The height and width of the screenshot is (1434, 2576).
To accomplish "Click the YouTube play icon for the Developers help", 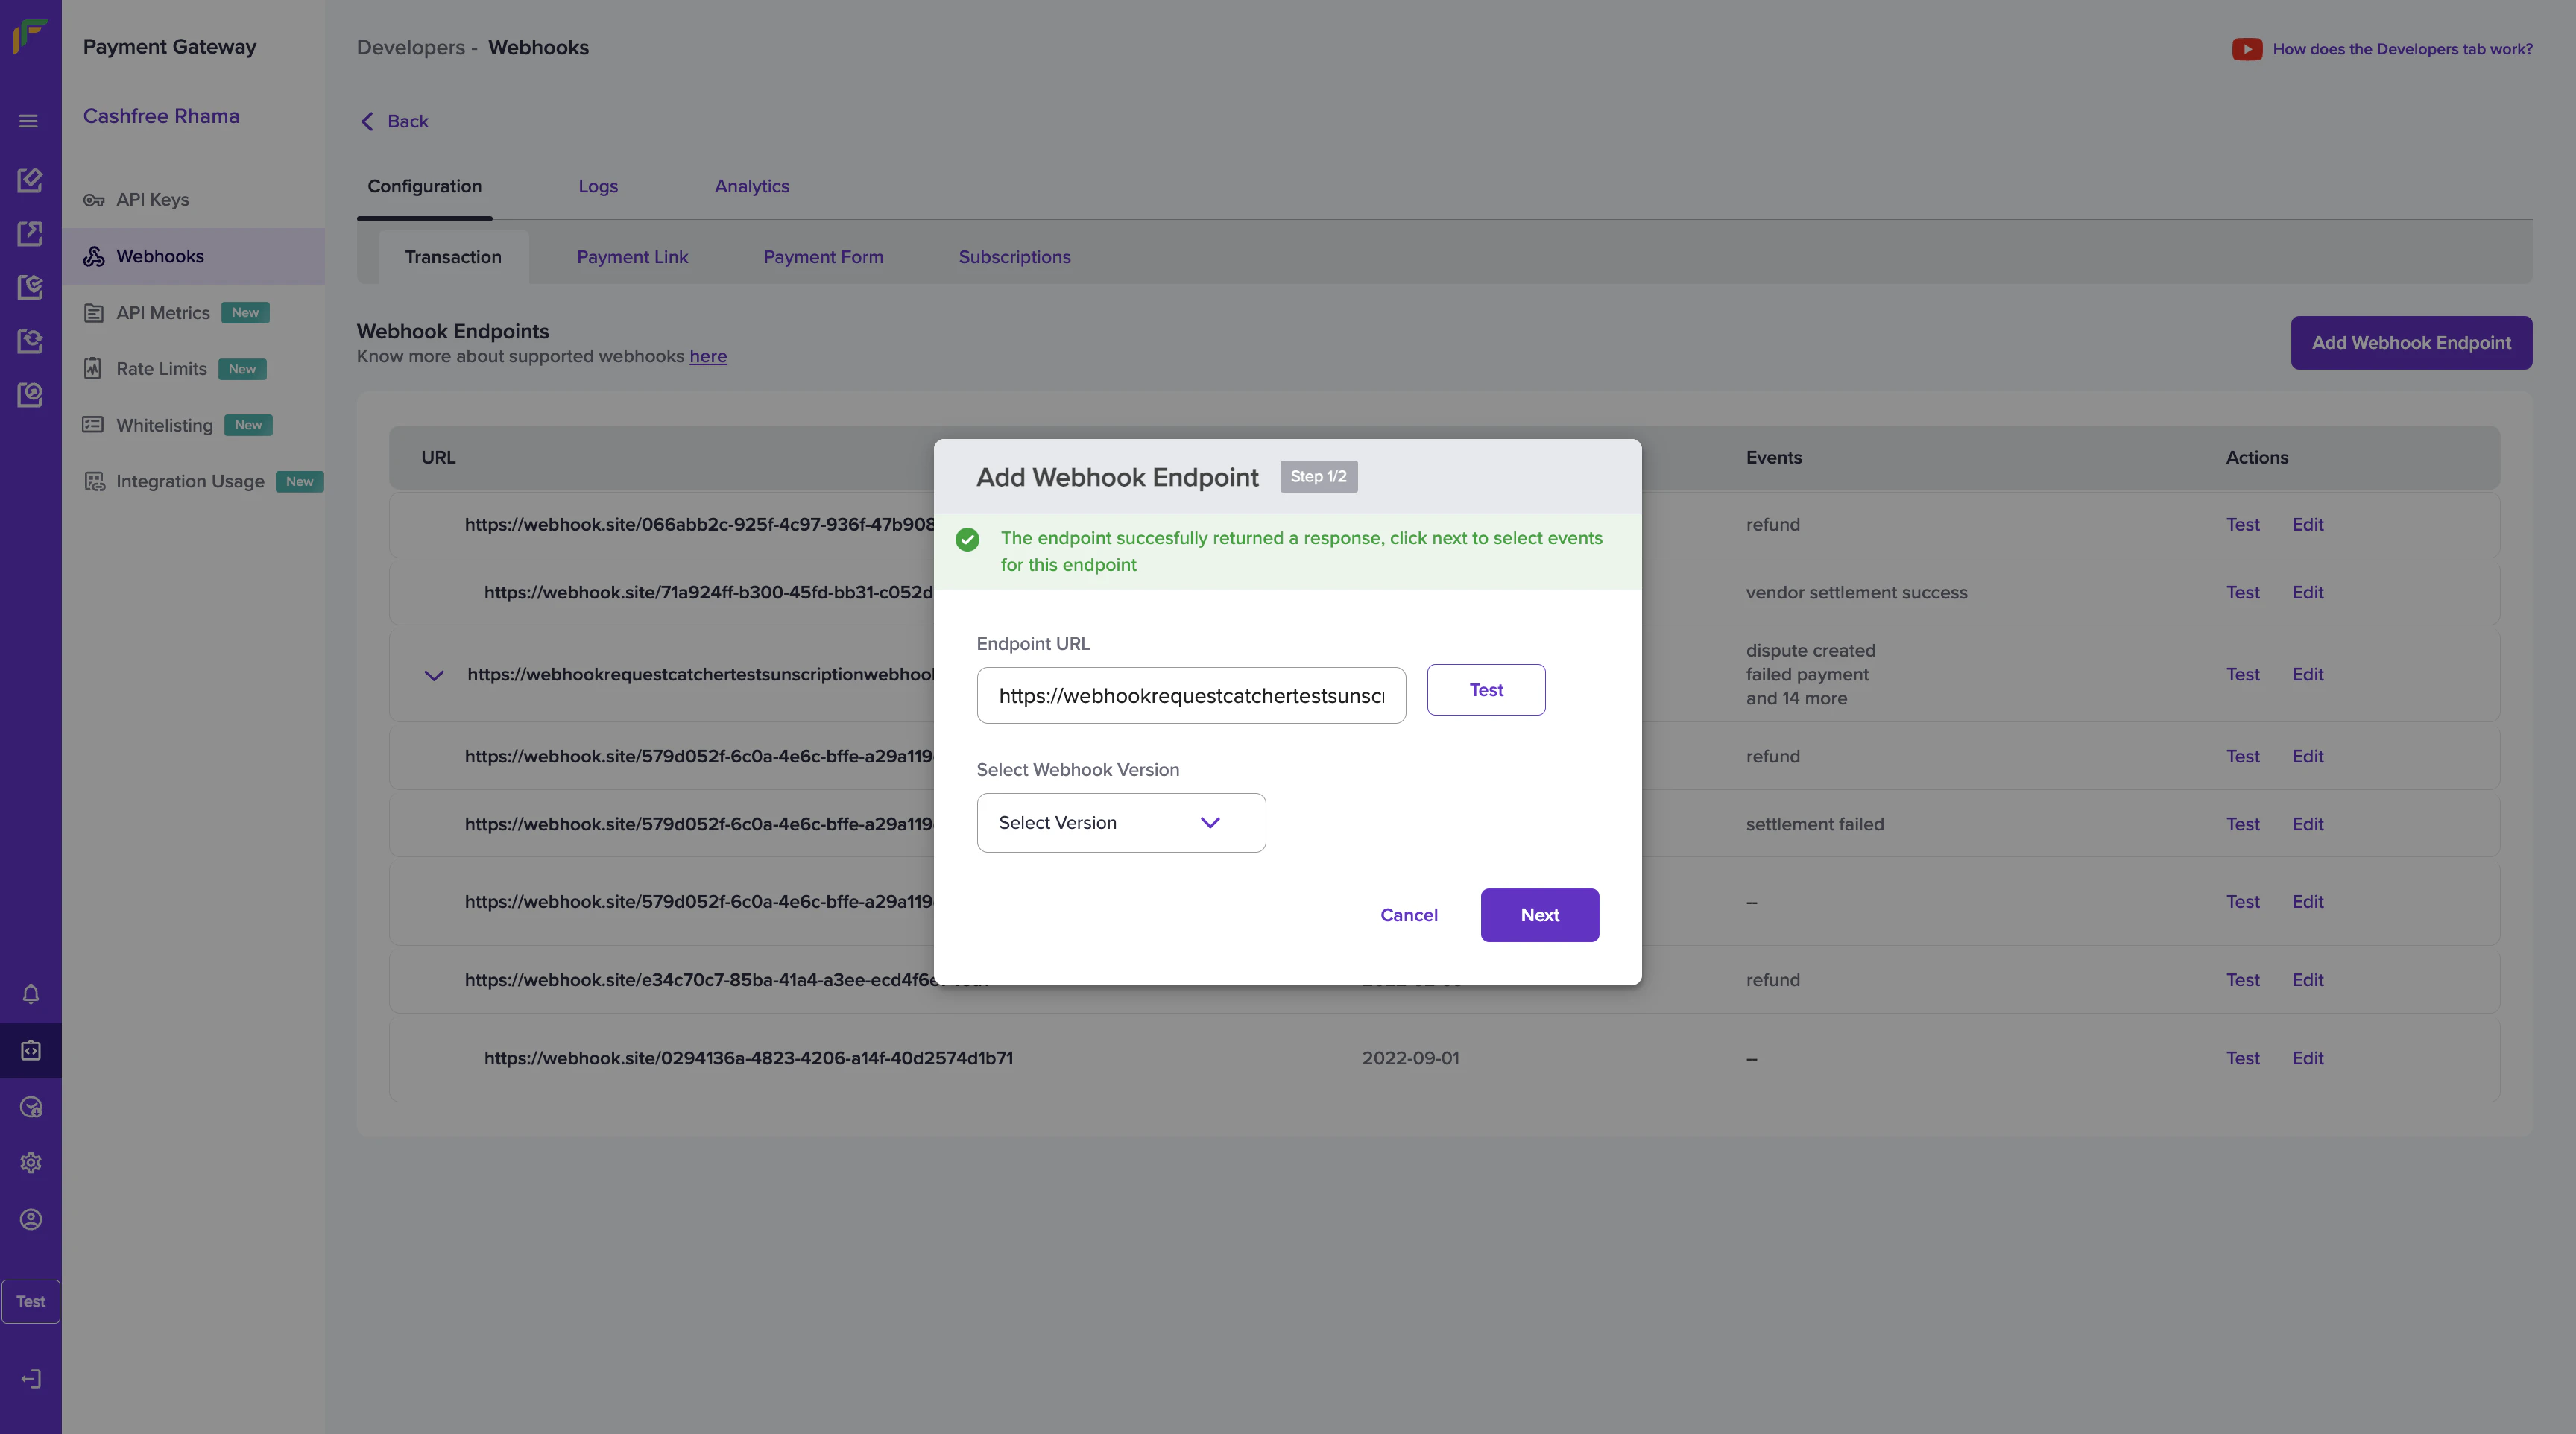I will click(2246, 49).
